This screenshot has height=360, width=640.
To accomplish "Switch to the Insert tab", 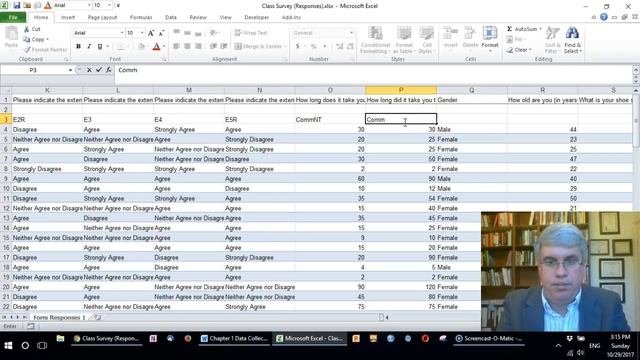I will pyautogui.click(x=68, y=17).
